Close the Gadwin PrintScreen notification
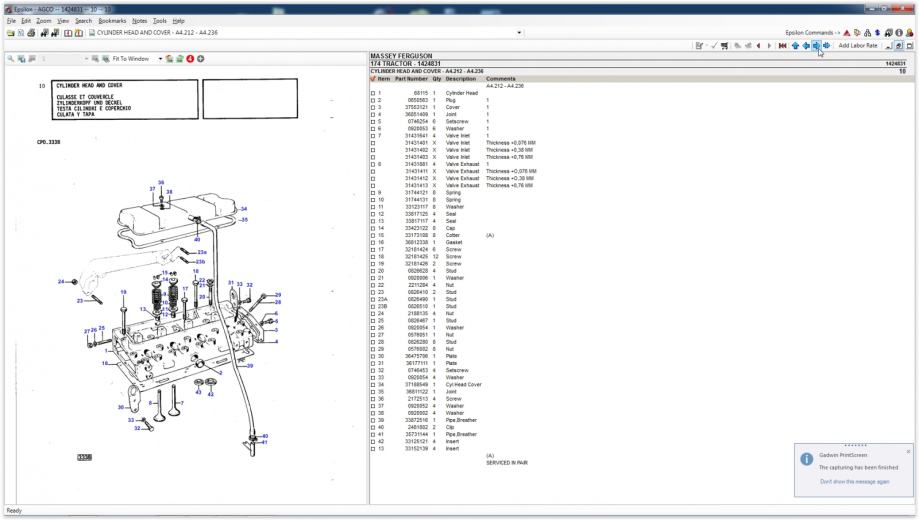This screenshot has height=520, width=919. pyautogui.click(x=908, y=452)
